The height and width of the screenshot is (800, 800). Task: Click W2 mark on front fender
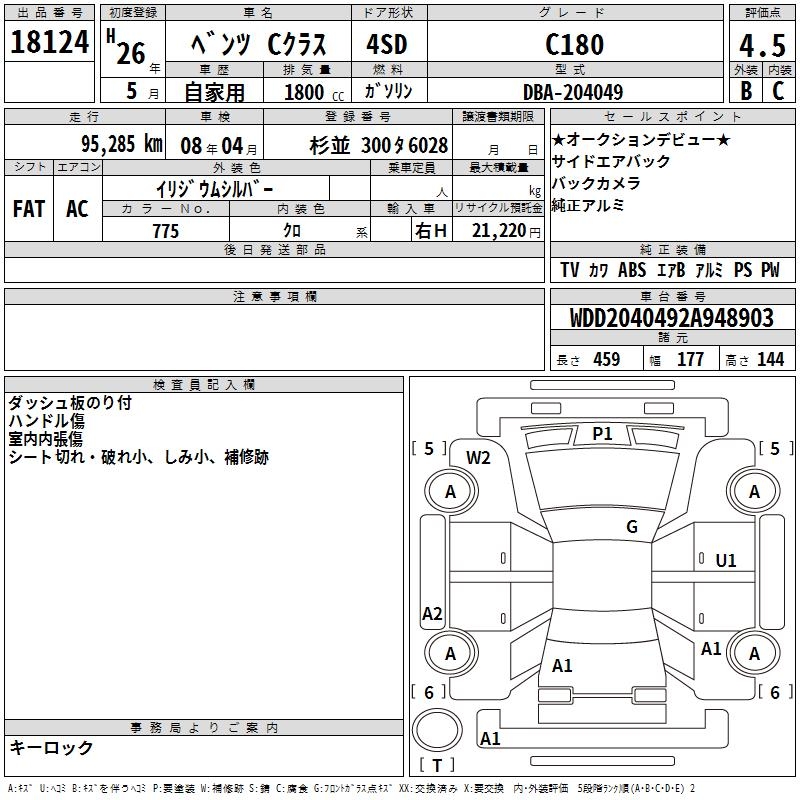point(478,458)
